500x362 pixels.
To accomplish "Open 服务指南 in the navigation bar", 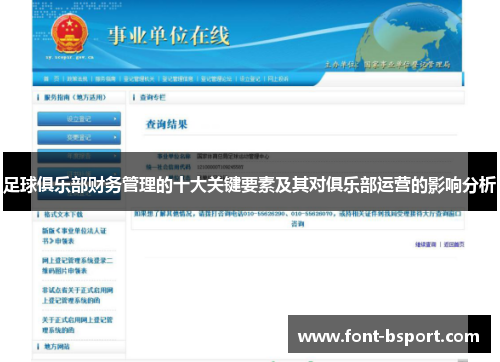I will tap(105, 79).
